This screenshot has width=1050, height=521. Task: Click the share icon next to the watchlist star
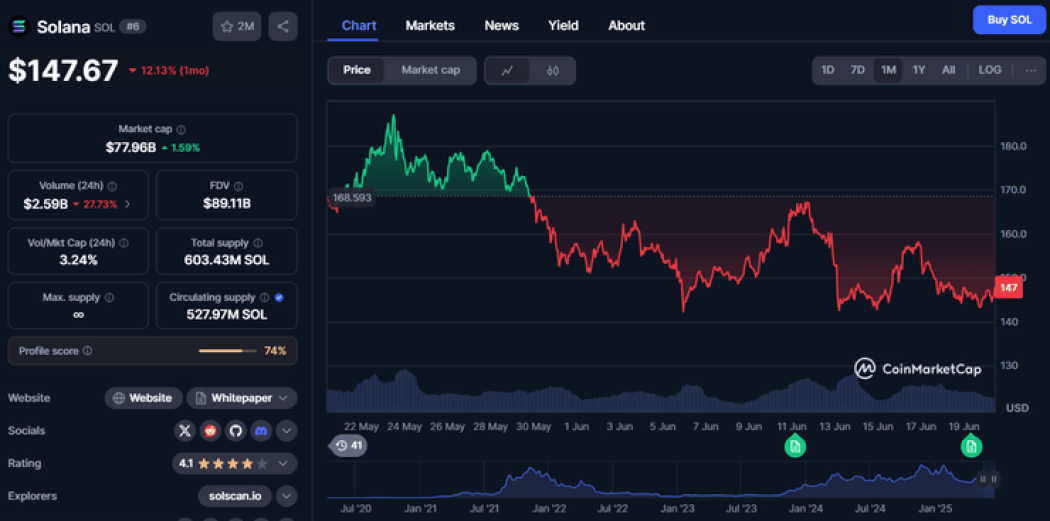283,27
